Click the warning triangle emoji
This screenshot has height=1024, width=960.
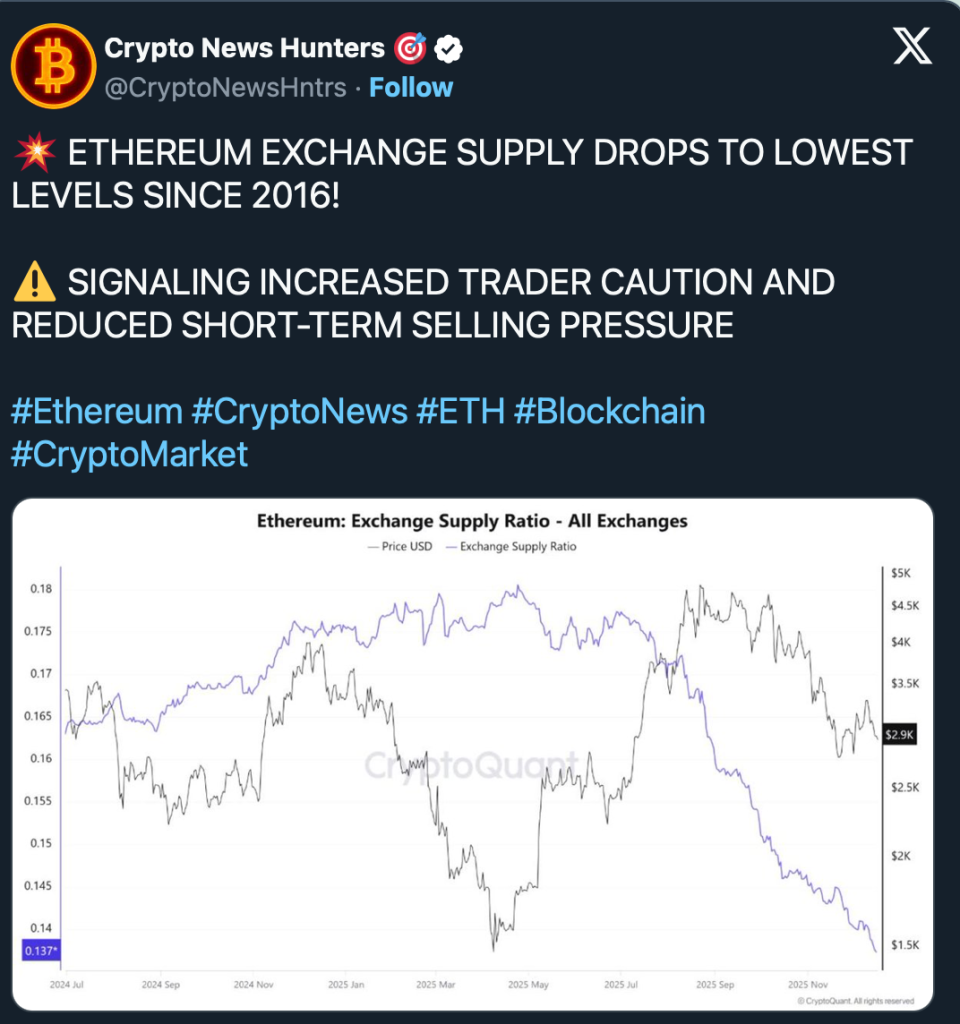click(35, 283)
